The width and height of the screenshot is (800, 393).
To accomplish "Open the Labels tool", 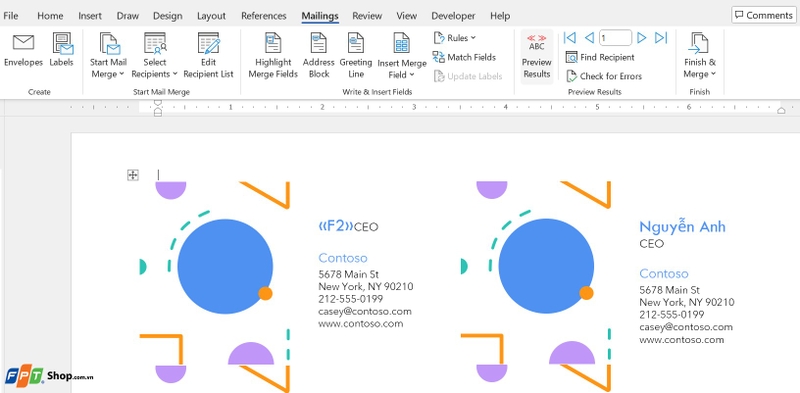I will click(x=62, y=51).
